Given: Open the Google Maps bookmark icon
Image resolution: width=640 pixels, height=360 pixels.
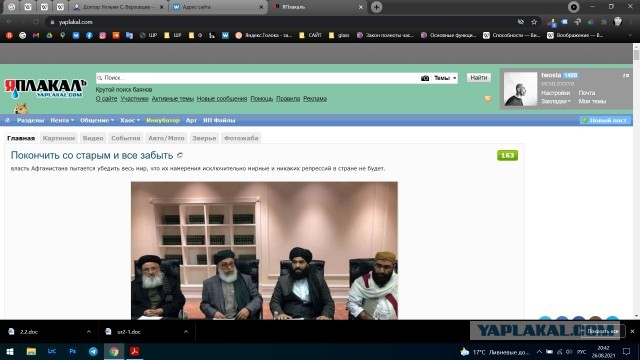Looking at the screenshot, I should pos(62,36).
